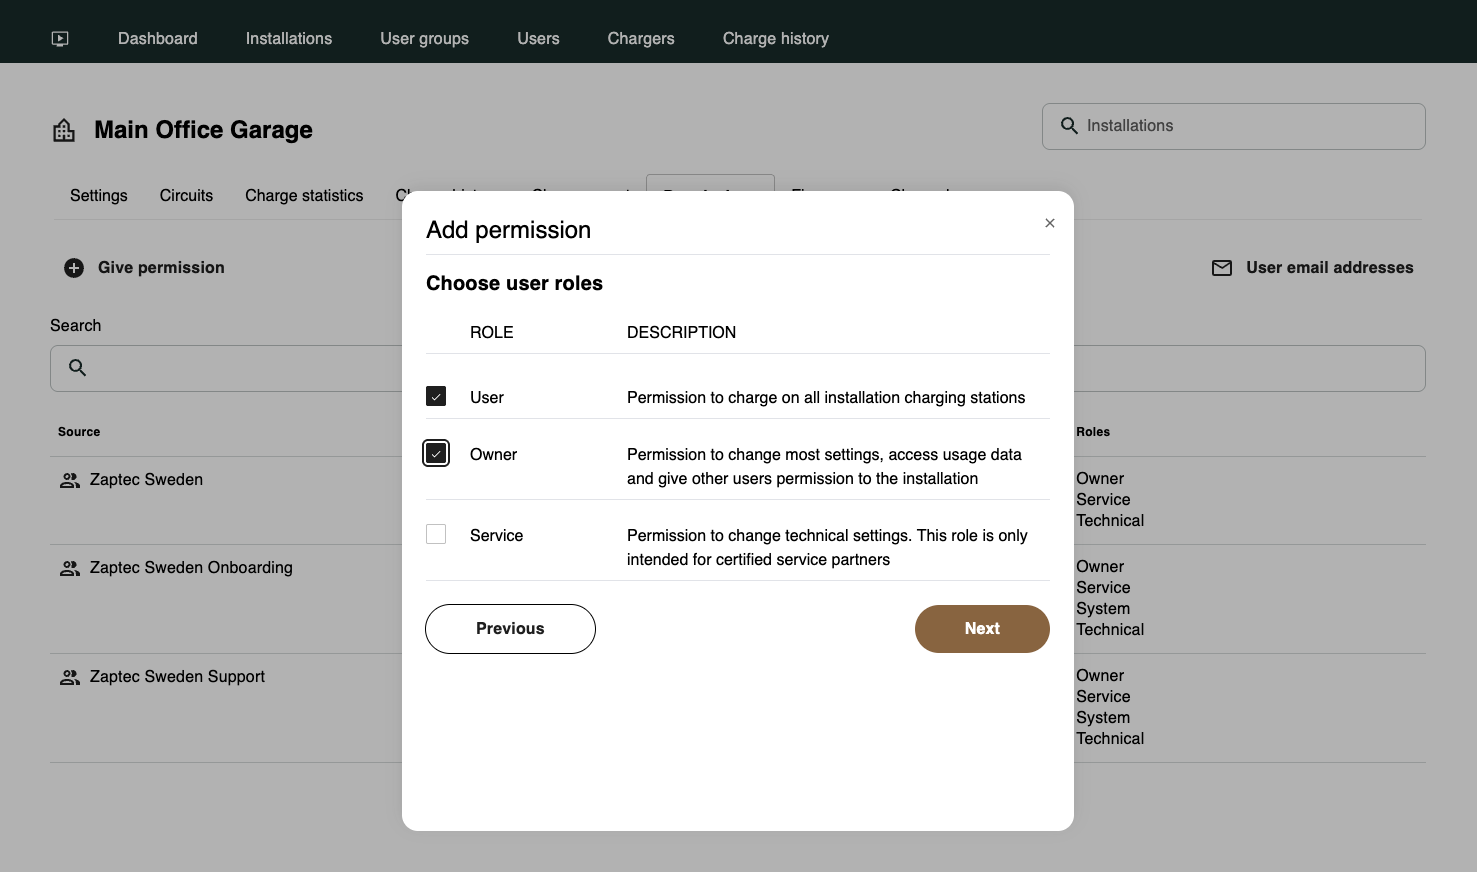This screenshot has height=872, width=1477.
Task: Click the magnifier icon in Installations search
Action: coord(1069,126)
